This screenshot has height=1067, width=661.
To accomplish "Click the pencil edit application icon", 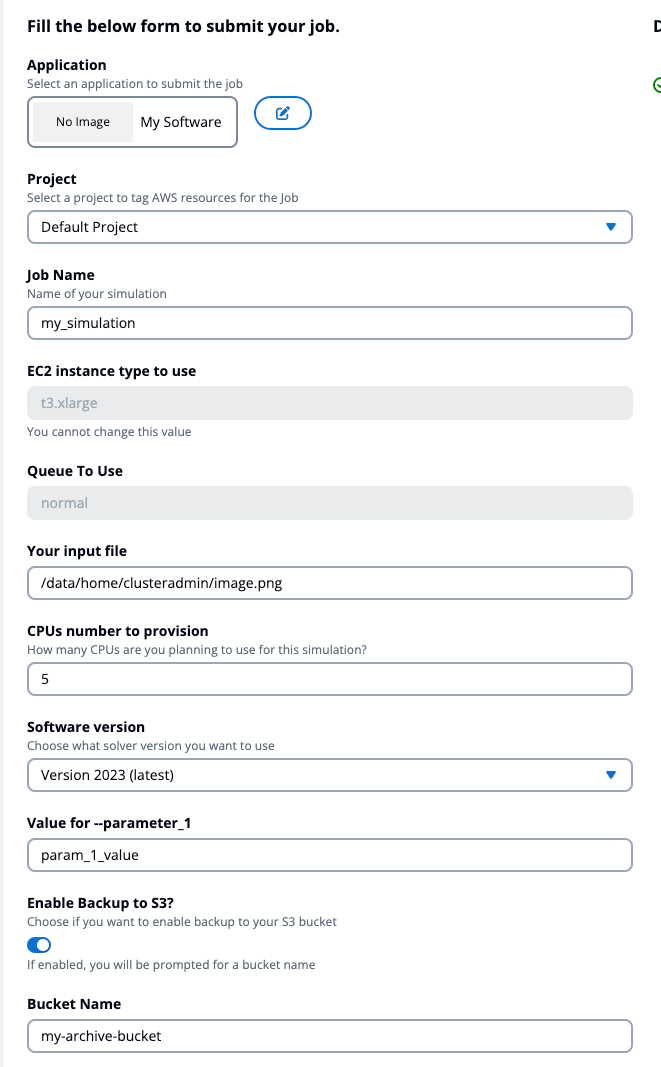I will coord(283,114).
